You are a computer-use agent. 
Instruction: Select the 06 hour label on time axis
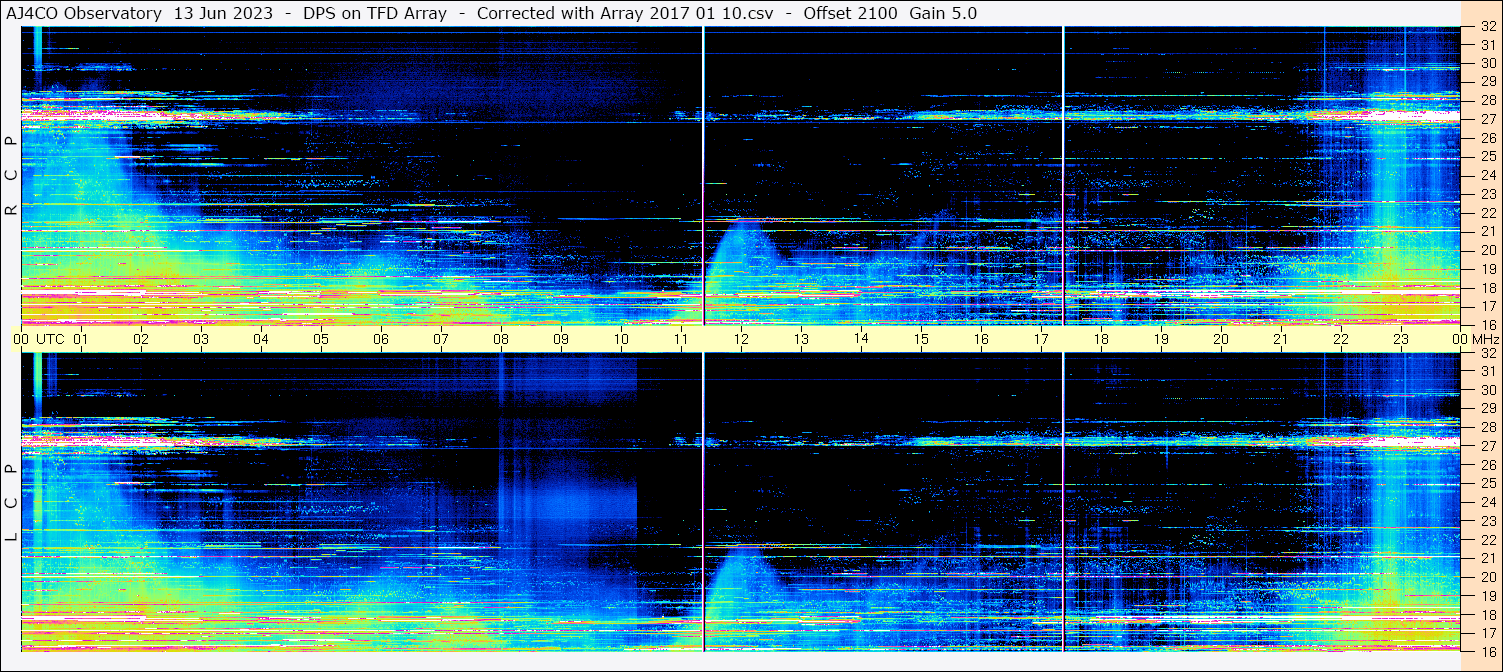[381, 339]
